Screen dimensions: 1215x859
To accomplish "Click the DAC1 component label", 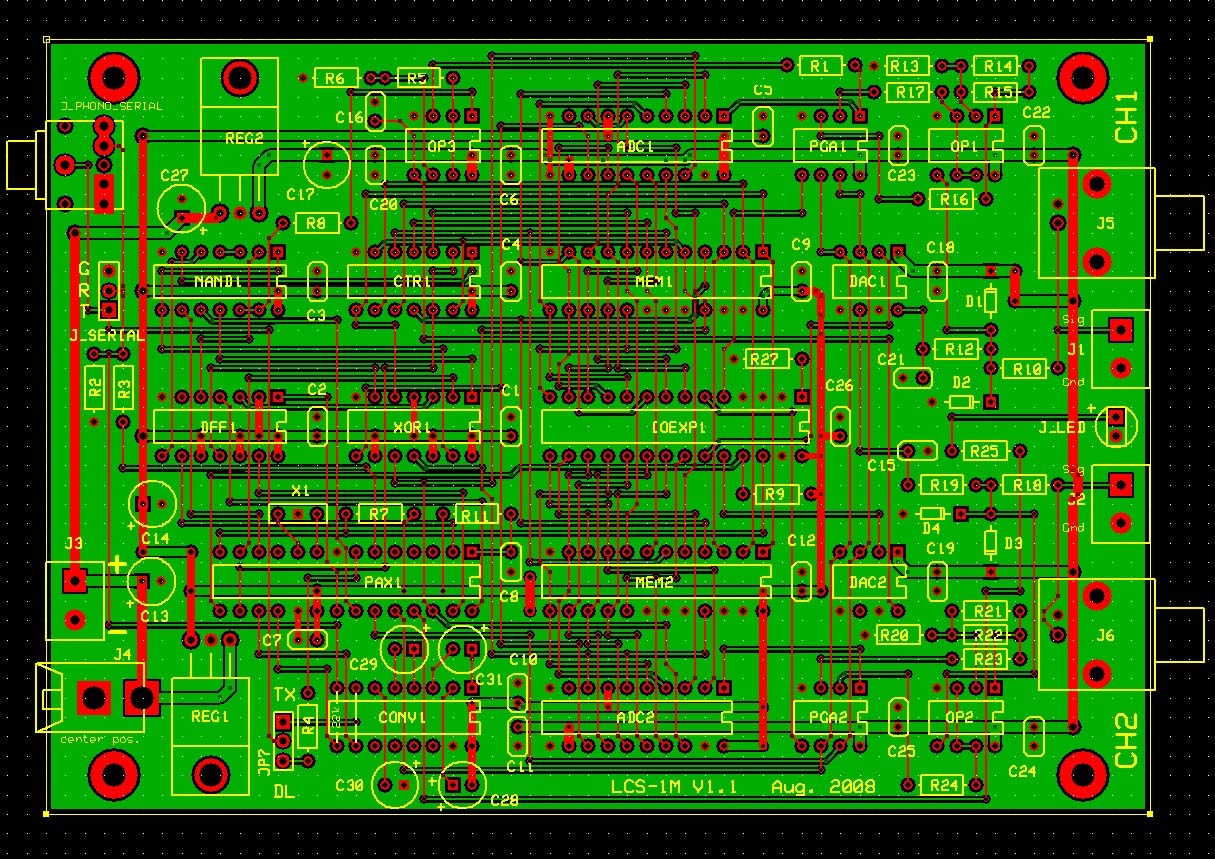I will tap(866, 281).
